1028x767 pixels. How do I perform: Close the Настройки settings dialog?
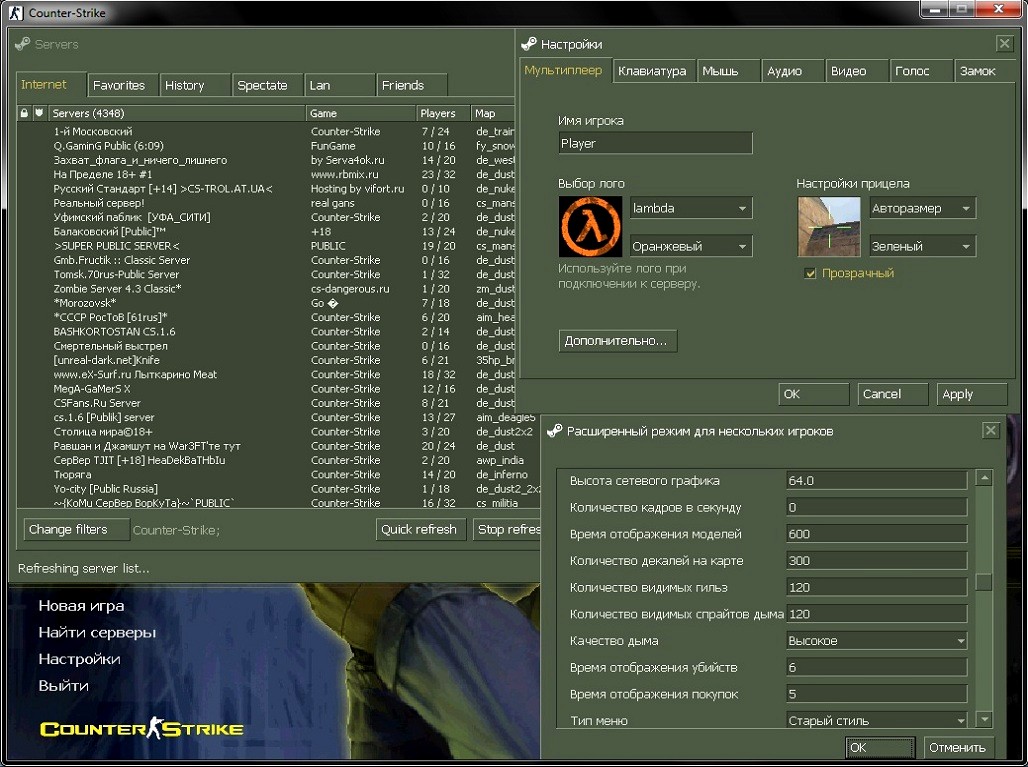click(1004, 44)
